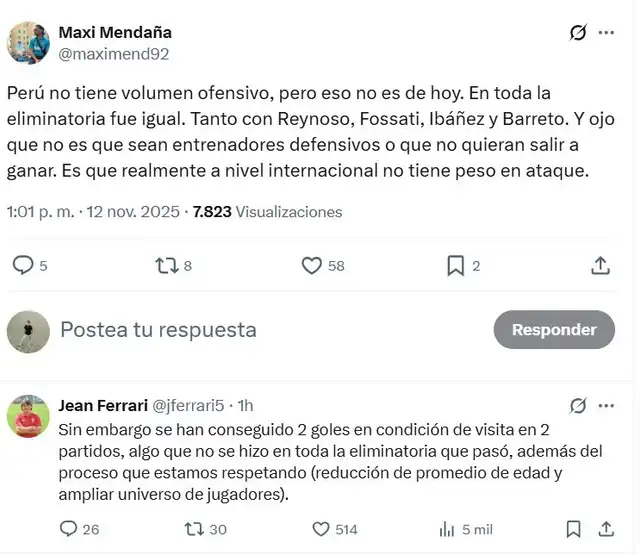Image resolution: width=640 pixels, height=555 pixels.
Task: Bookmark the main post
Action: click(455, 265)
